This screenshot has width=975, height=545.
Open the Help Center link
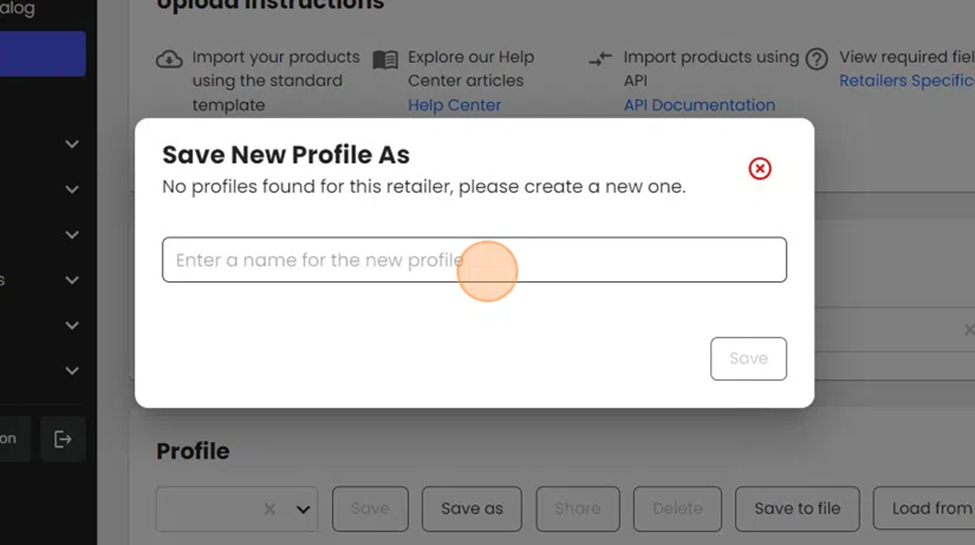pyautogui.click(x=454, y=105)
